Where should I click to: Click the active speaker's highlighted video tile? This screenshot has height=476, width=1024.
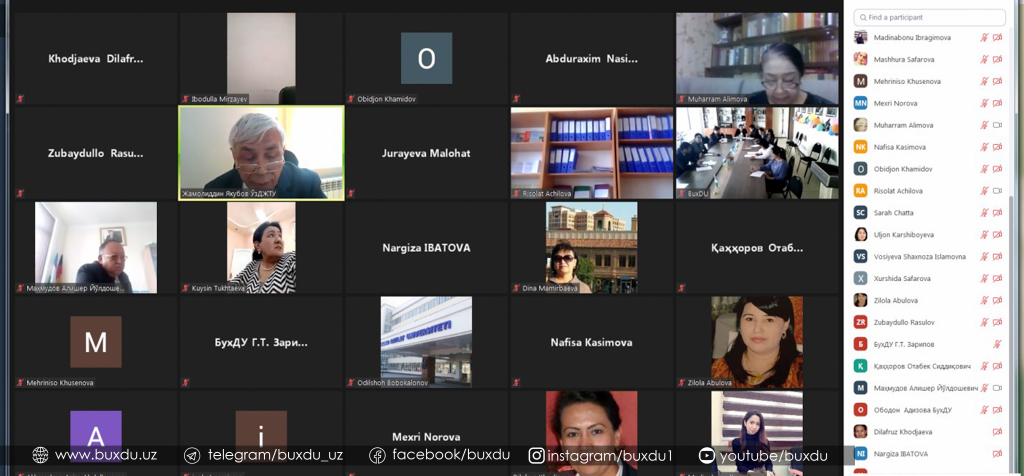tap(261, 152)
